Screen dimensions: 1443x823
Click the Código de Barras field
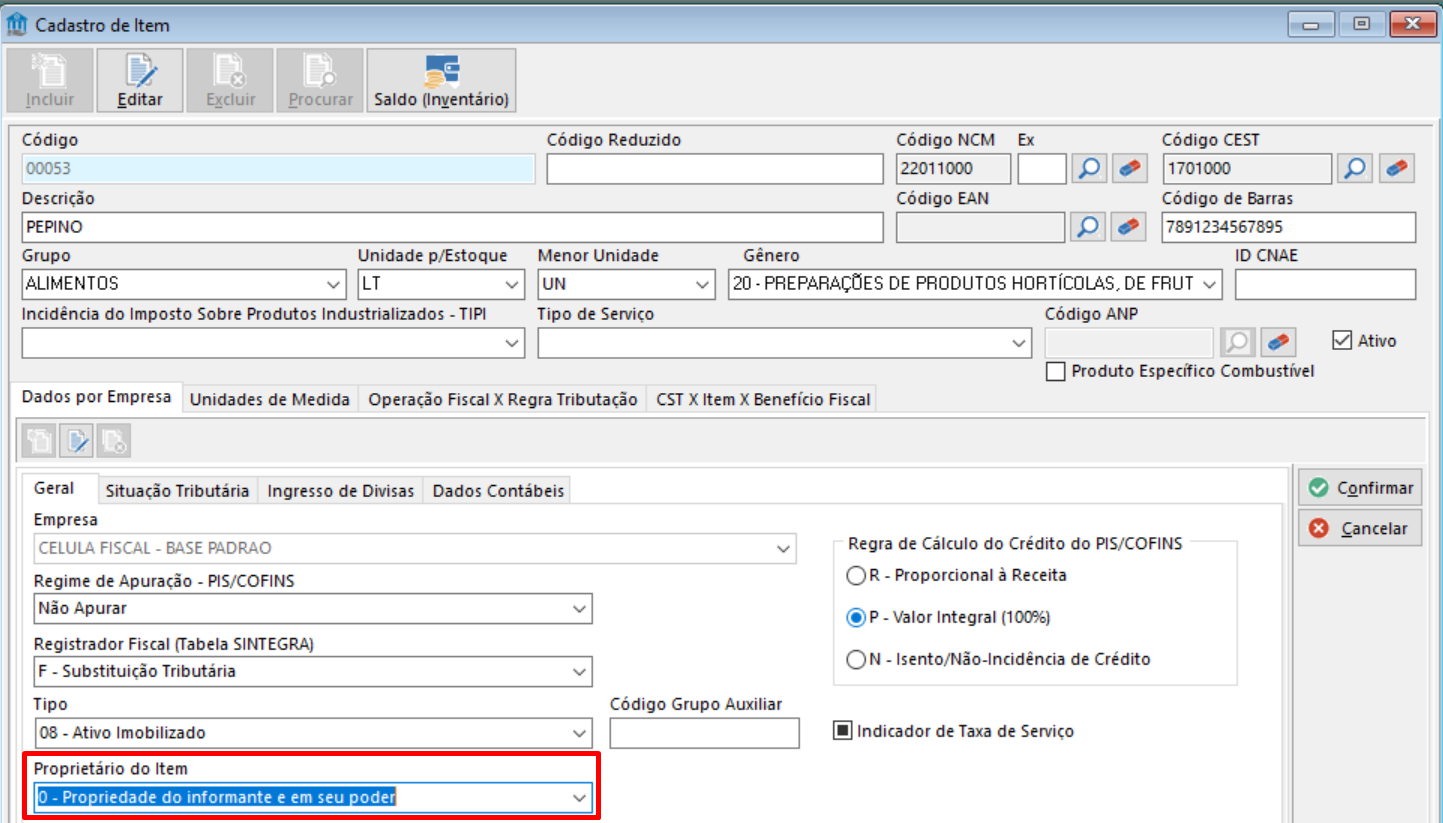[1289, 227]
